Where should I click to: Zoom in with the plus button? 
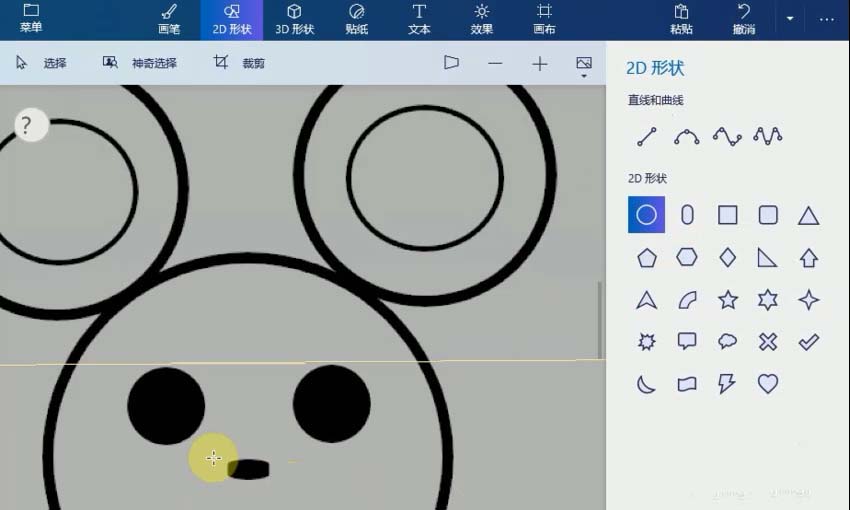pyautogui.click(x=539, y=64)
